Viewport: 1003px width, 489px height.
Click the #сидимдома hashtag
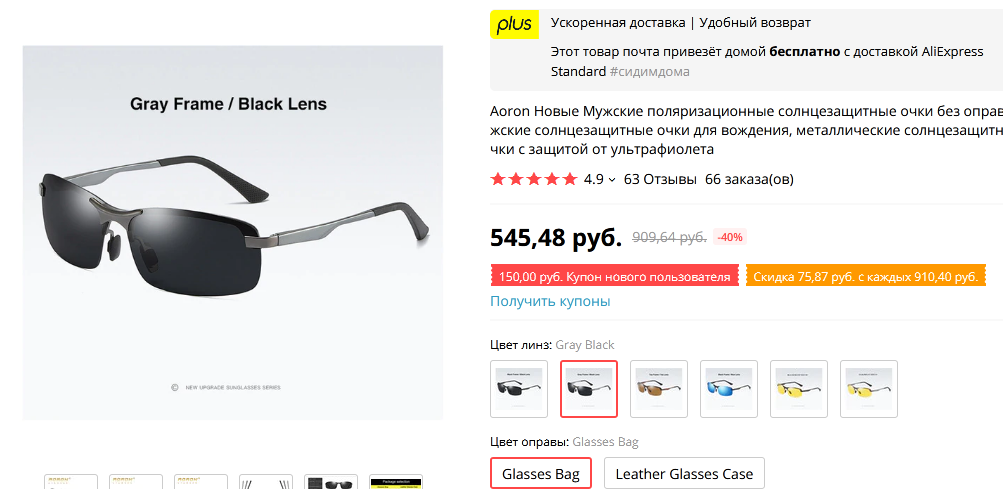point(649,72)
